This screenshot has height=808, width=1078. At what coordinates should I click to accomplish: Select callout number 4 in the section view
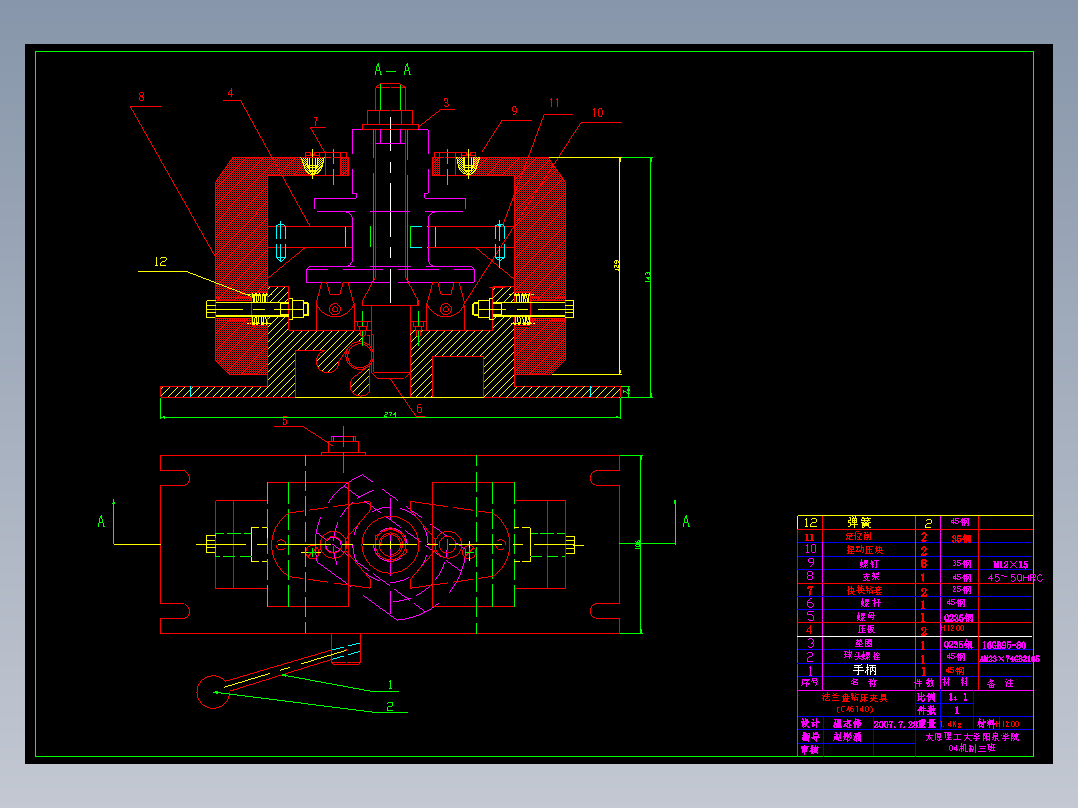coord(230,93)
